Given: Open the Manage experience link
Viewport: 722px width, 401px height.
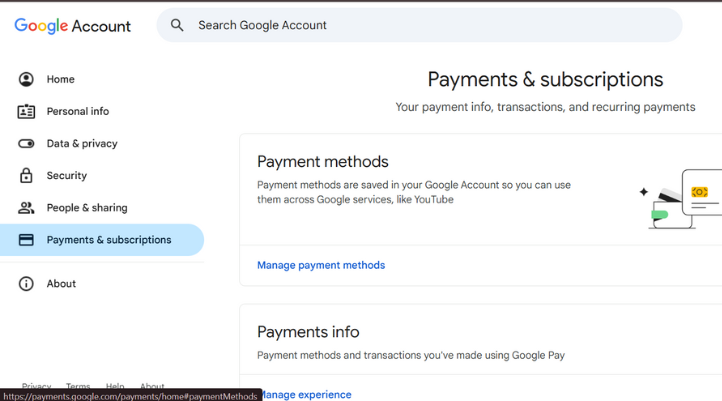Looking at the screenshot, I should coord(306,394).
